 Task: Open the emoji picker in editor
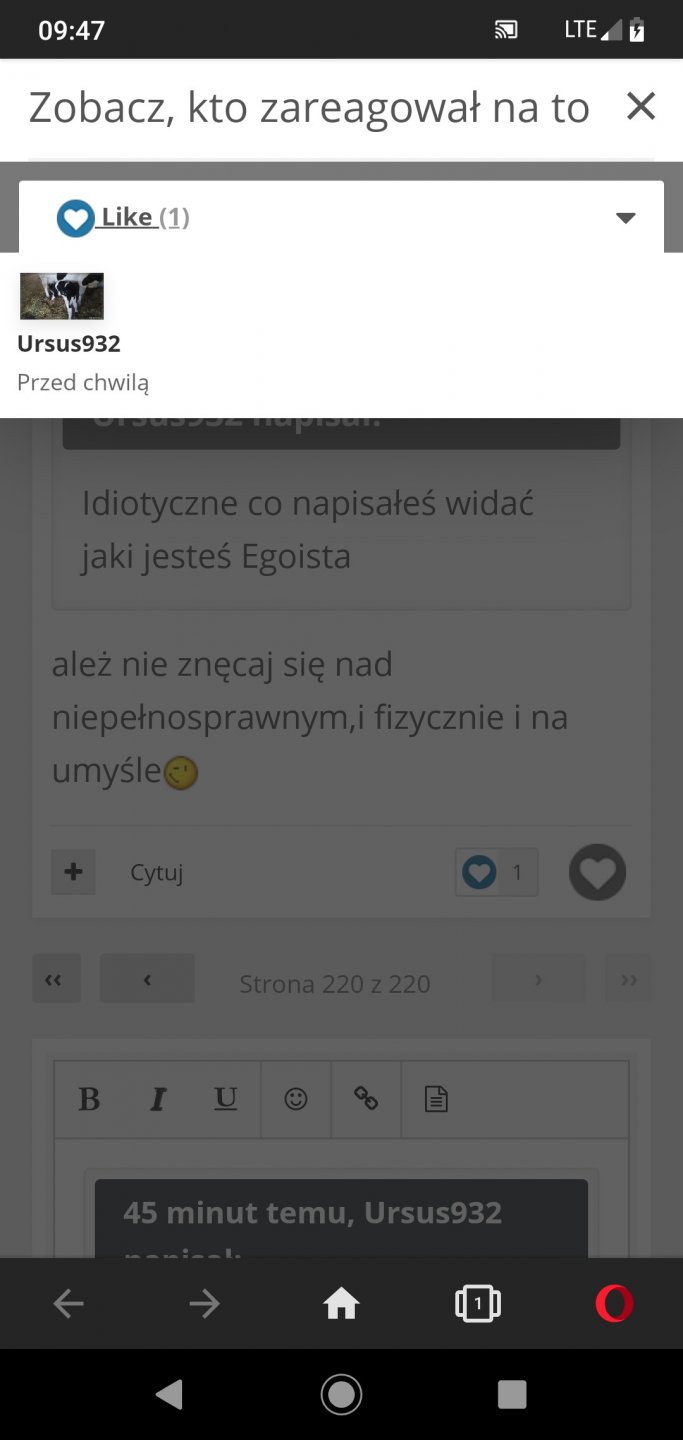coord(296,1100)
